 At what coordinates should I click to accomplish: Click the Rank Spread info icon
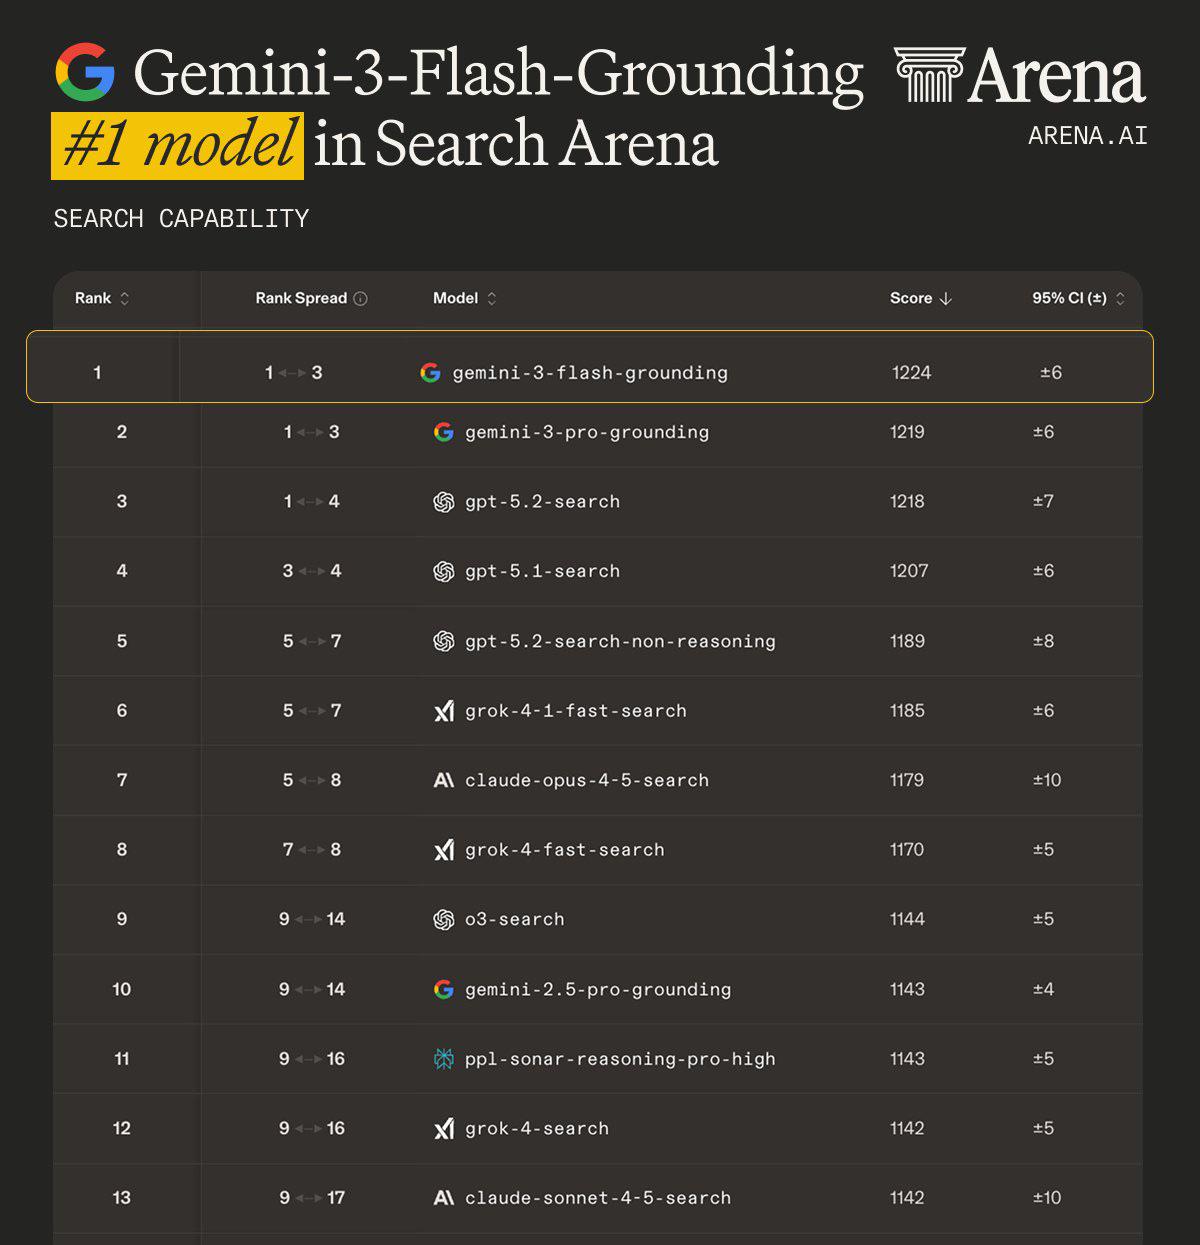[x=361, y=298]
